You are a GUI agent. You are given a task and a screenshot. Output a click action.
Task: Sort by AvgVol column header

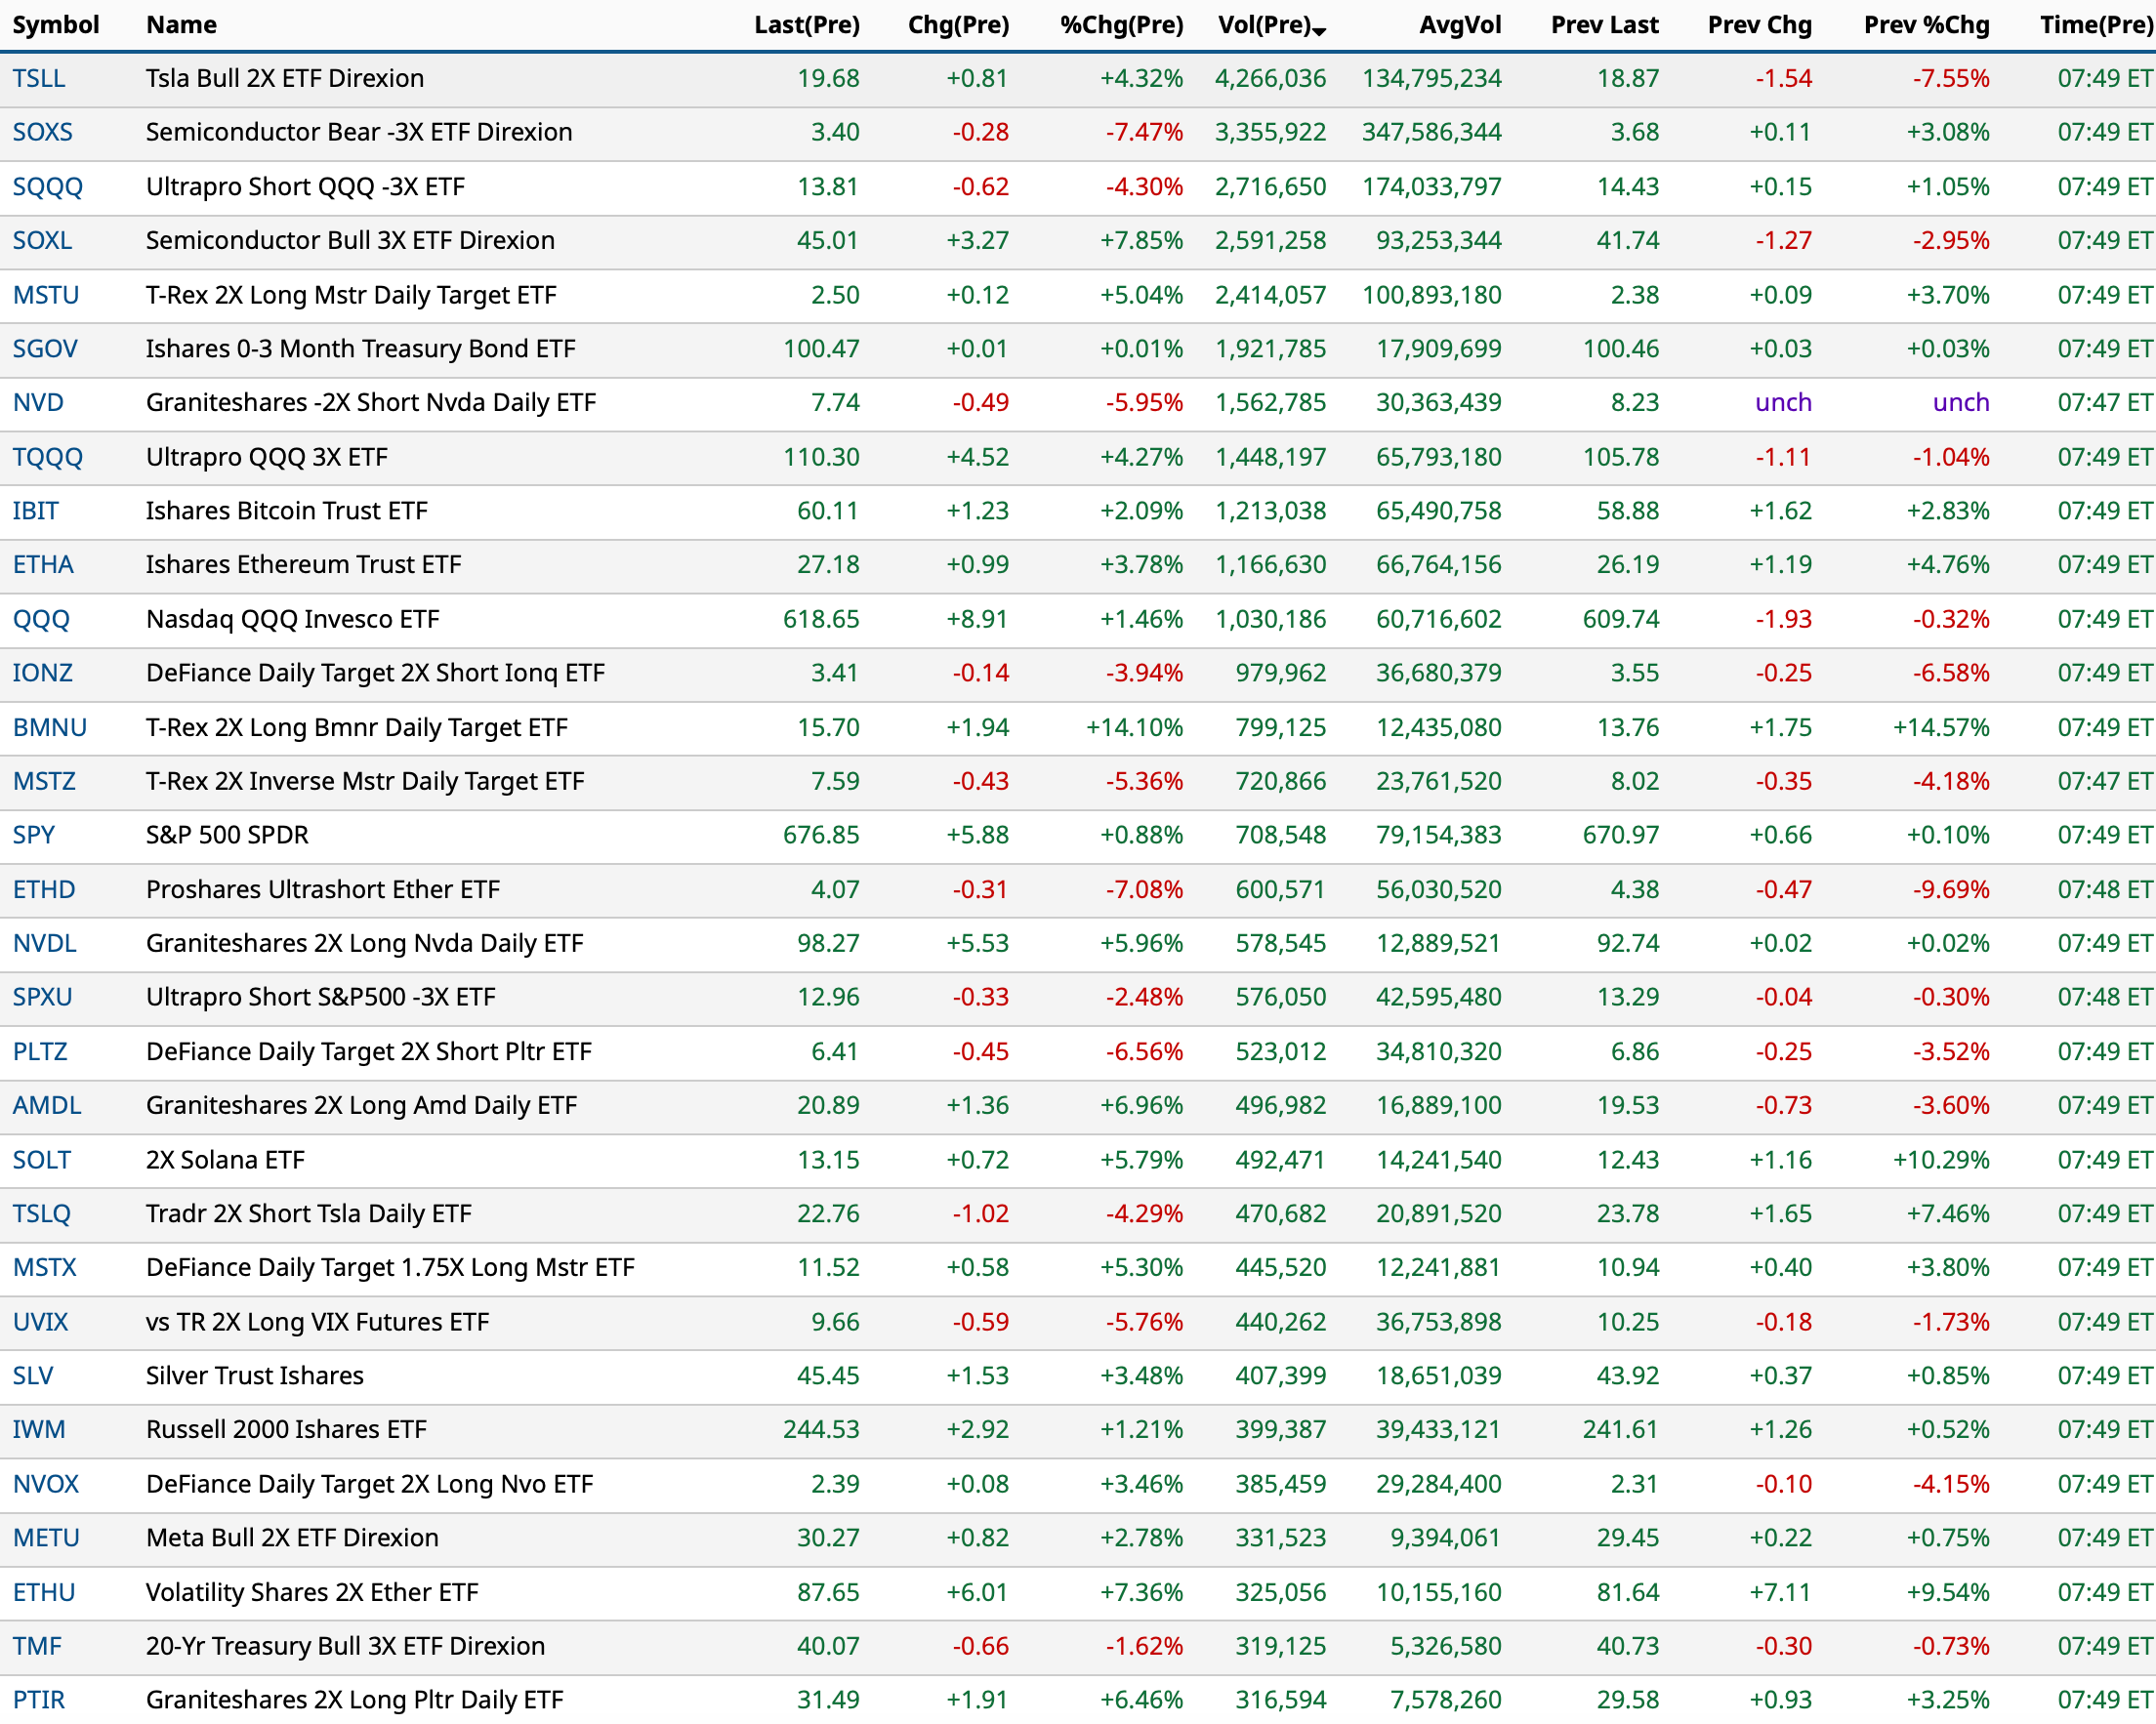[x=1459, y=25]
